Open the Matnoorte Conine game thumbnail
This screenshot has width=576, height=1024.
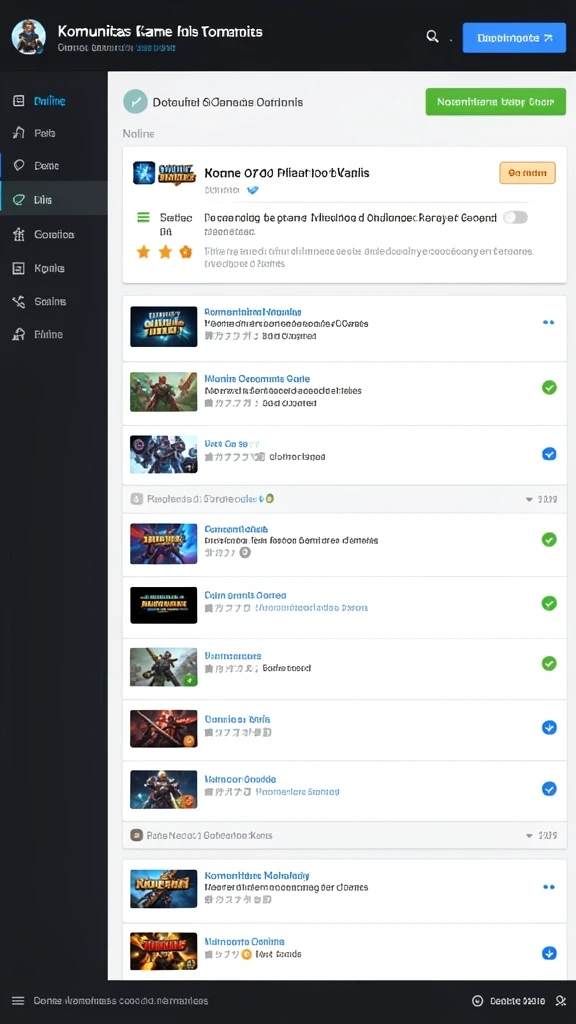[163, 952]
